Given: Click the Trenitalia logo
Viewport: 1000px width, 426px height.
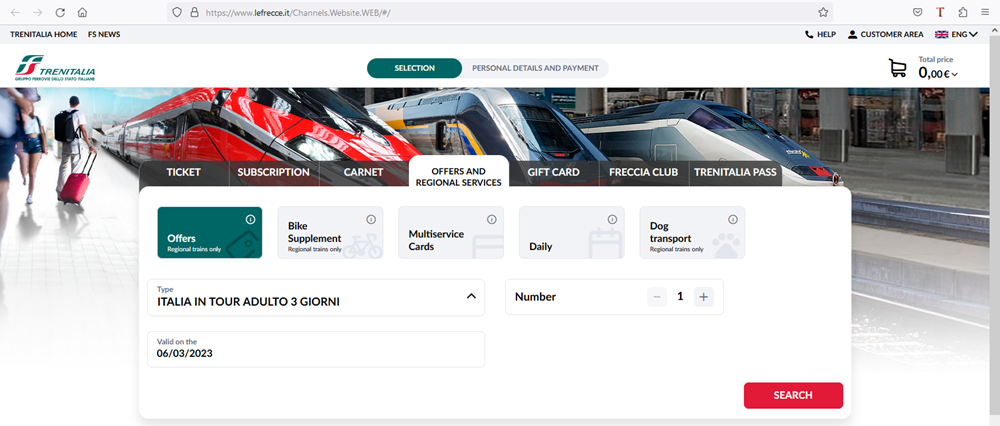Looking at the screenshot, I should click(x=55, y=68).
